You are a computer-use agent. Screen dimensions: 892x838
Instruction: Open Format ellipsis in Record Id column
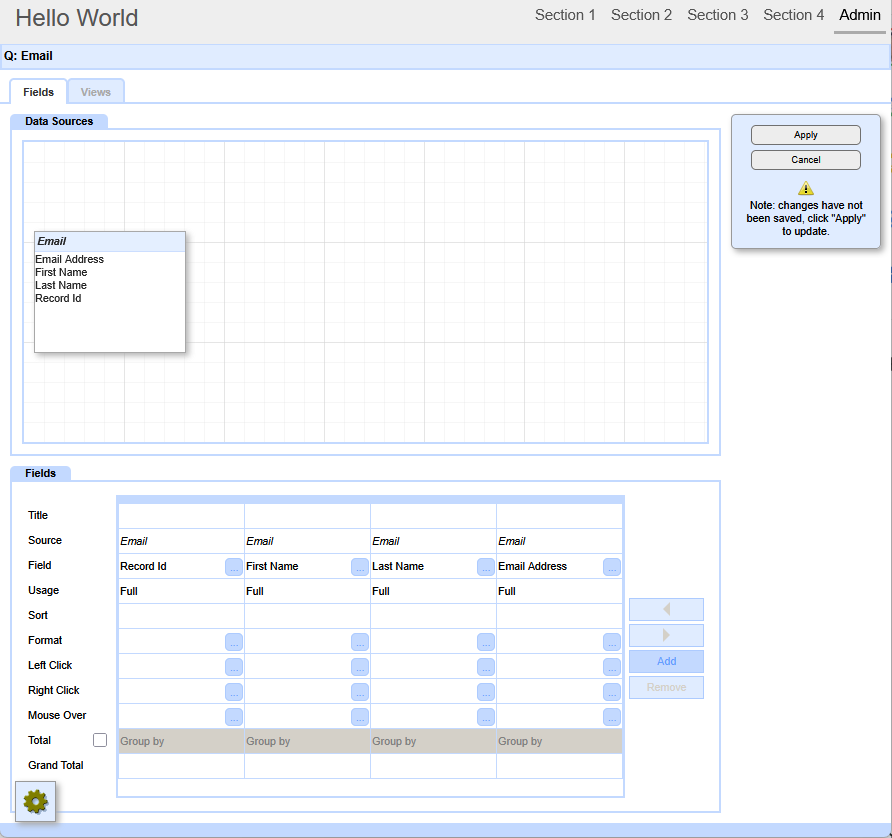[234, 642]
